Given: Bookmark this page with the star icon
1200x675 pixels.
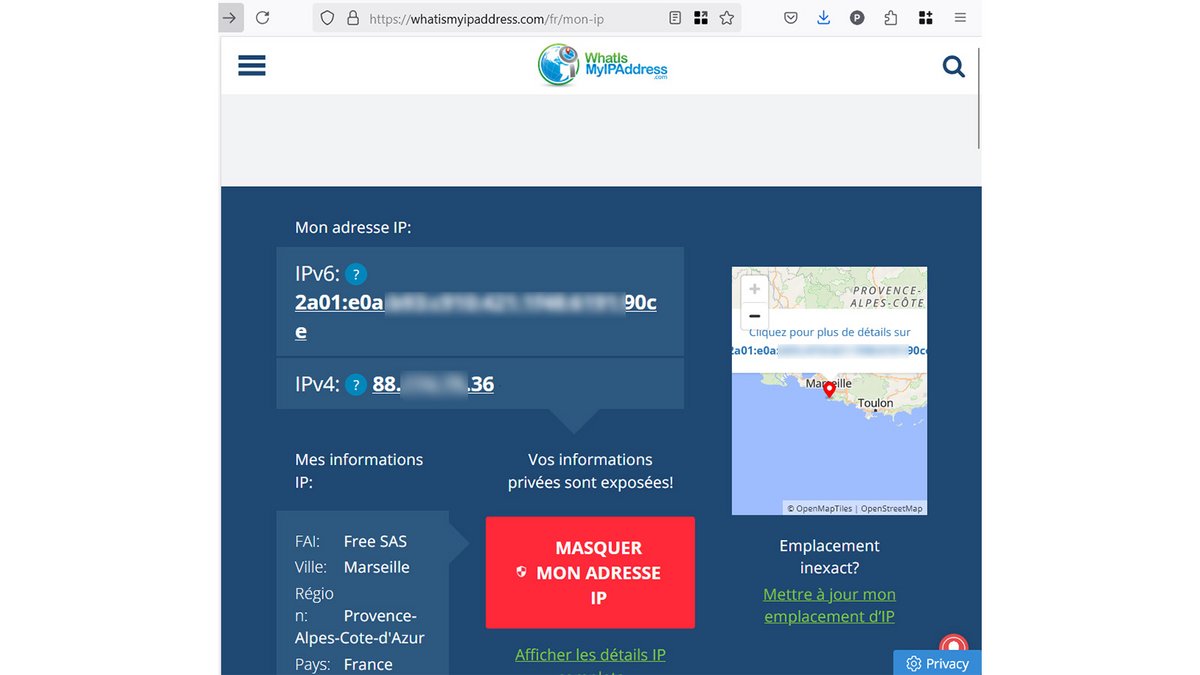Looking at the screenshot, I should [727, 18].
